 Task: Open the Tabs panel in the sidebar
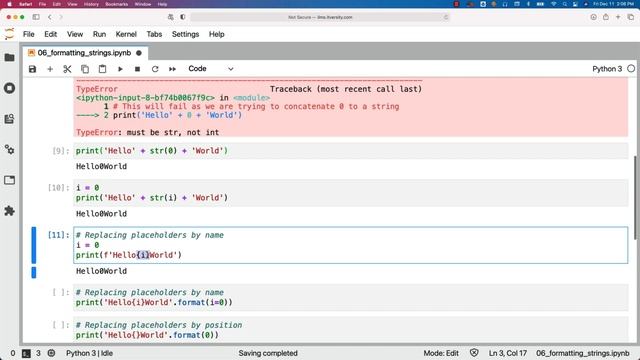pos(9,180)
